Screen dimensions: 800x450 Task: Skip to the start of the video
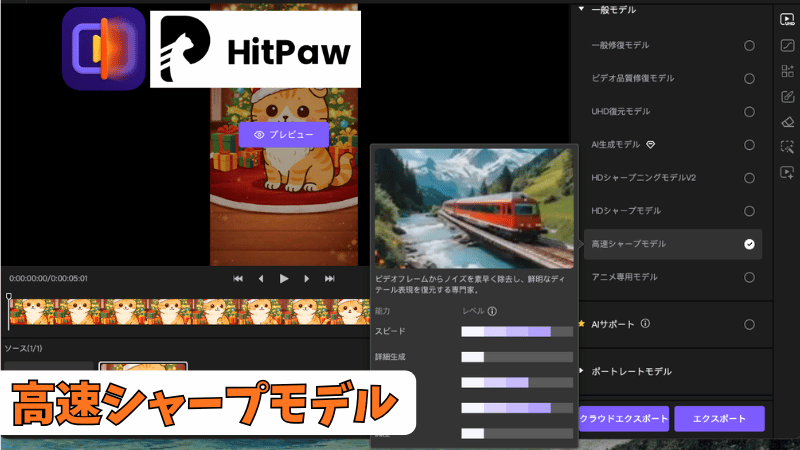(238, 279)
